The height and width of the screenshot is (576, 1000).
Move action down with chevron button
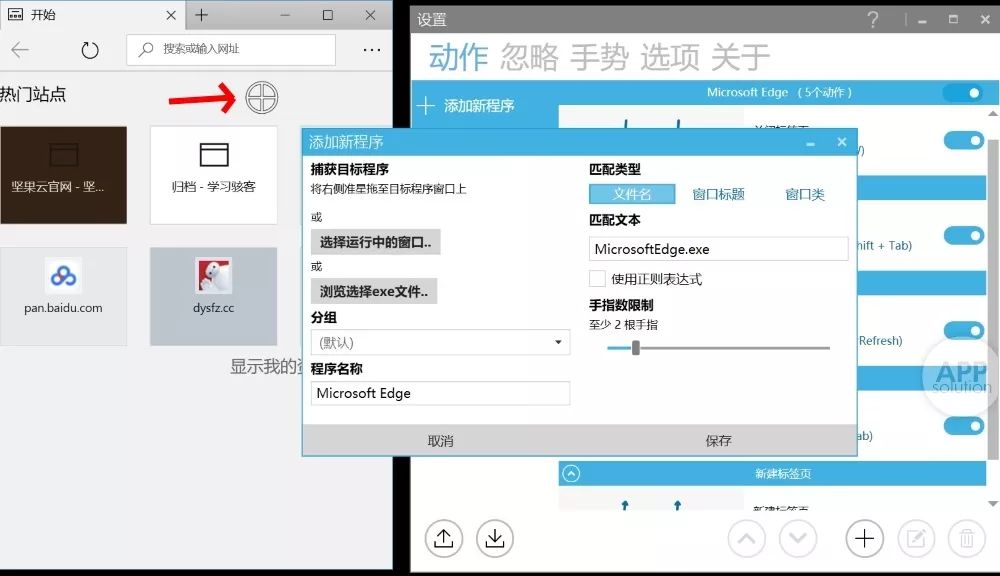[x=798, y=538]
